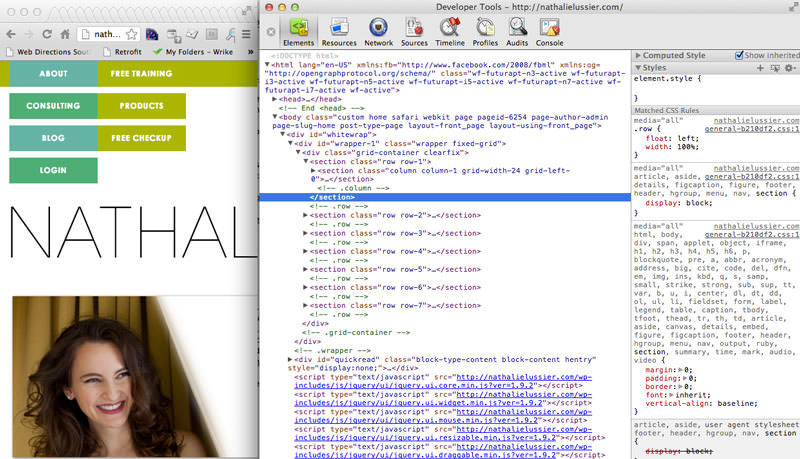Image resolution: width=800 pixels, height=459 pixels.
Task: Toggle the Show inherited checkbox
Action: [739, 55]
